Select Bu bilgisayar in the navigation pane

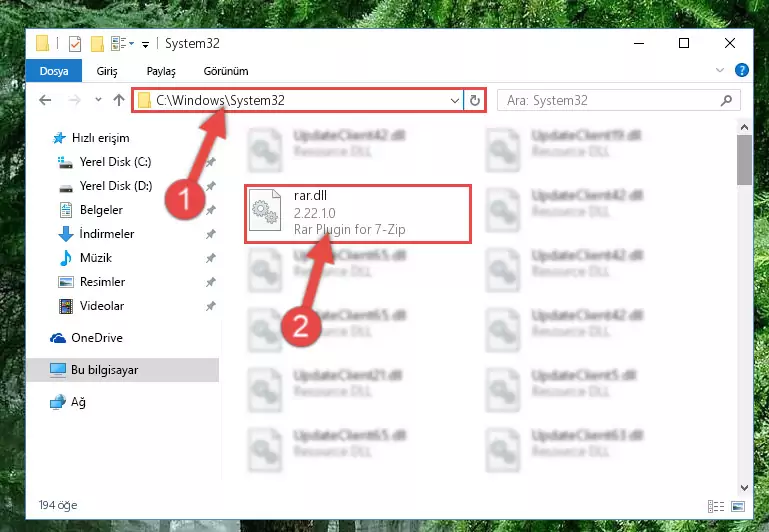[x=122, y=370]
